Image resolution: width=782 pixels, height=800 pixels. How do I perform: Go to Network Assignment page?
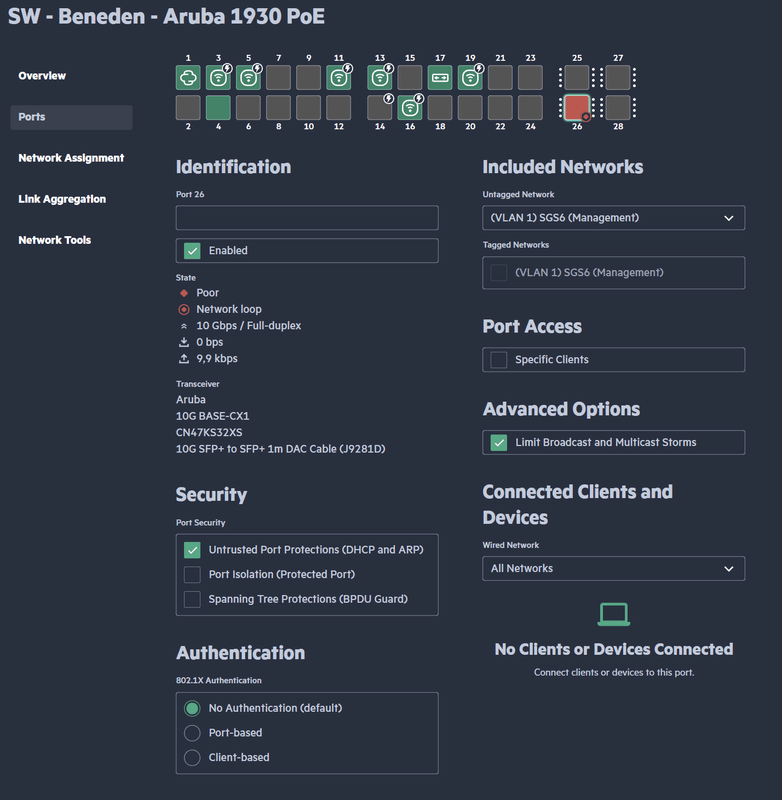click(x=71, y=158)
